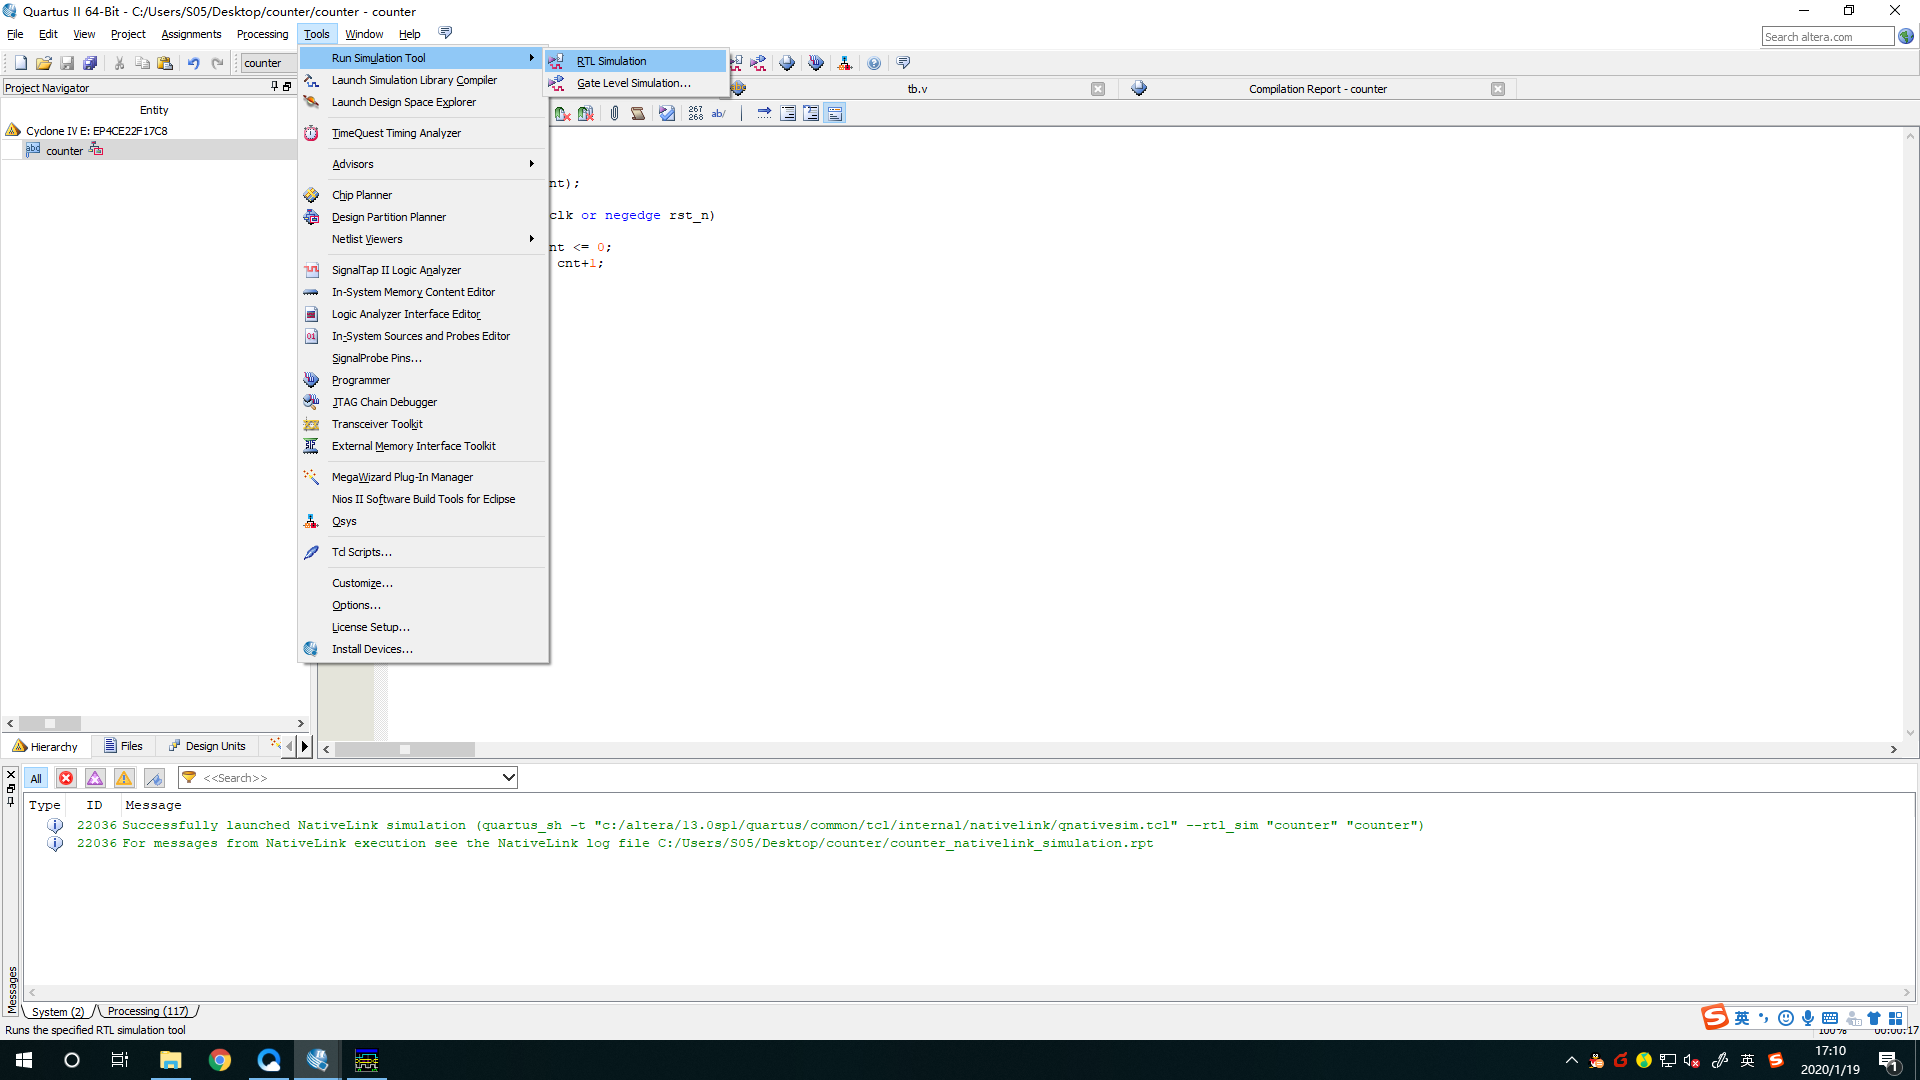The width and height of the screenshot is (1920, 1080).
Task: Click the ab/ find-replace icon
Action: tap(718, 113)
